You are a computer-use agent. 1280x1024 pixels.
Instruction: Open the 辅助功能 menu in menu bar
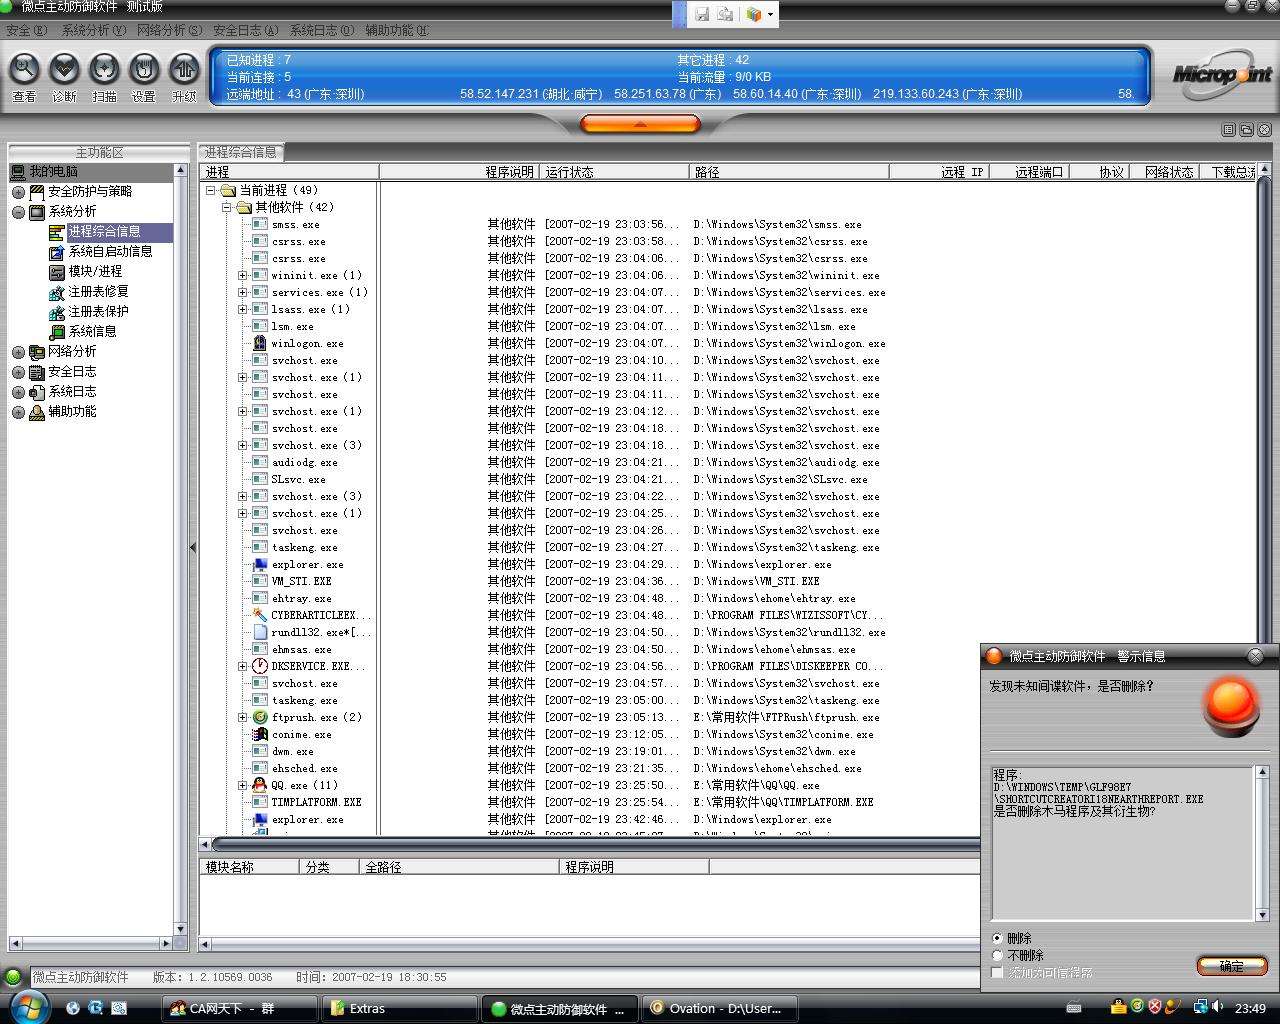pos(396,30)
